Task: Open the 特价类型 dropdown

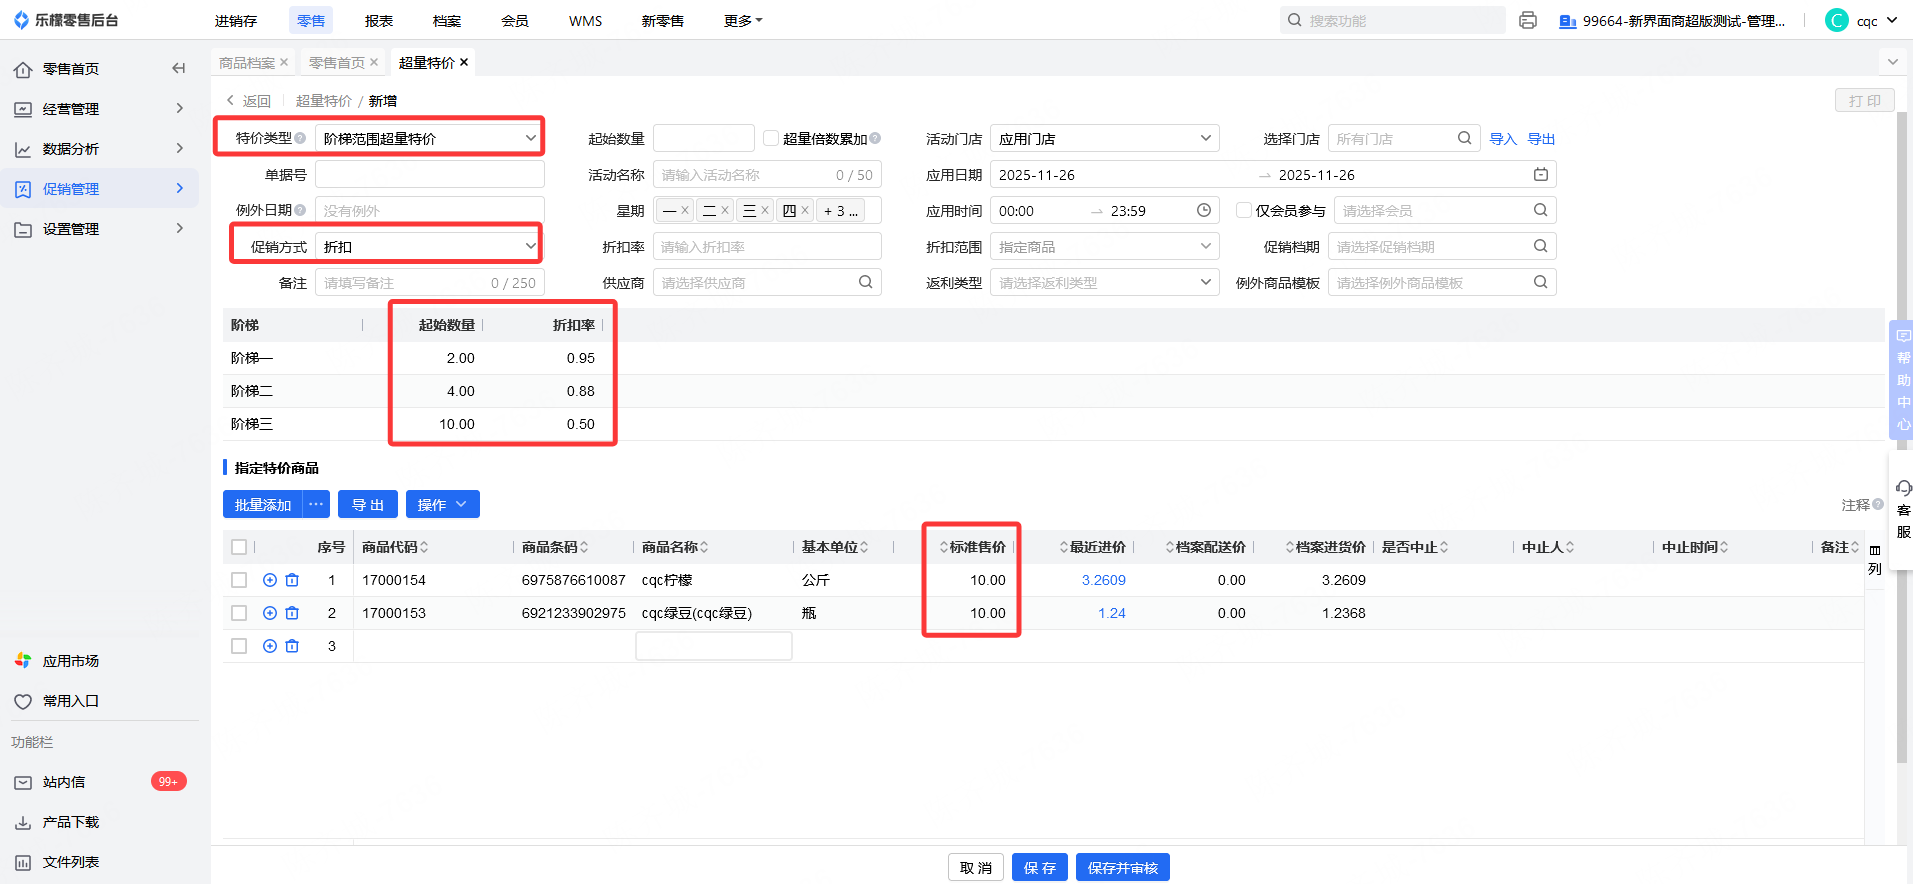Action: [430, 138]
